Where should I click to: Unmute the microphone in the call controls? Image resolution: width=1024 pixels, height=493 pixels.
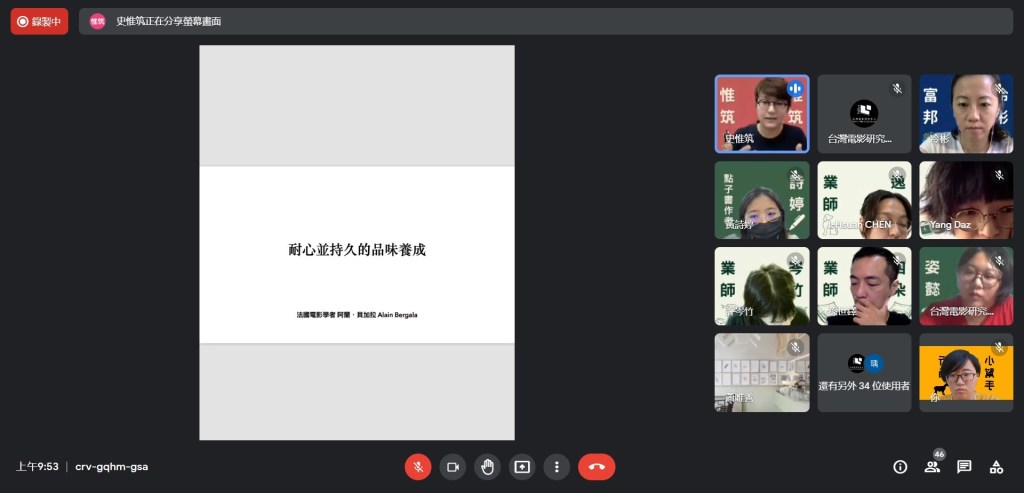click(x=418, y=466)
